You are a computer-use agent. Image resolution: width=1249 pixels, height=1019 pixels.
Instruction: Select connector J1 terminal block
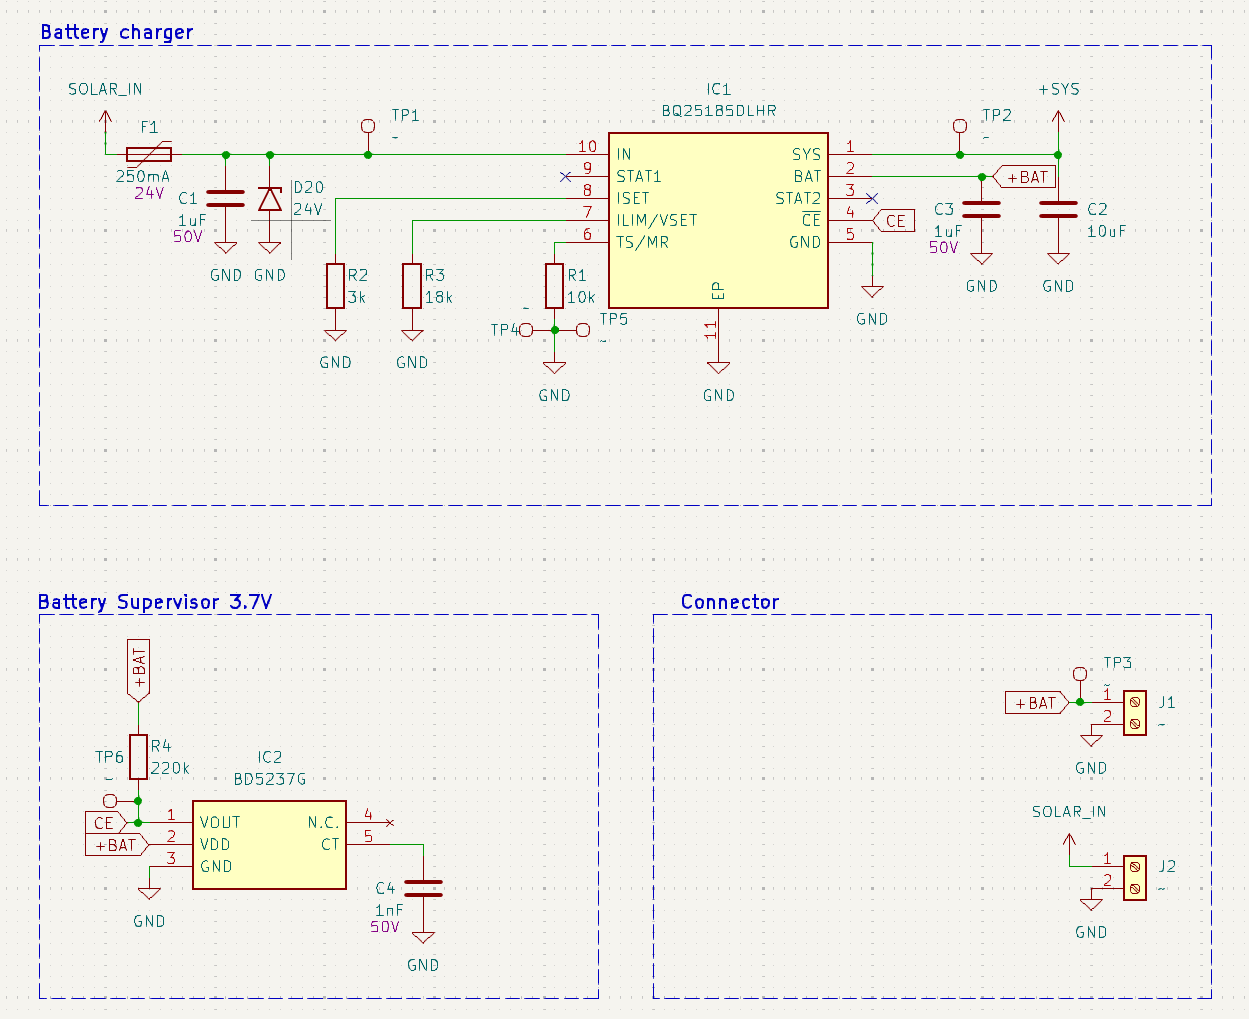coord(1135,713)
